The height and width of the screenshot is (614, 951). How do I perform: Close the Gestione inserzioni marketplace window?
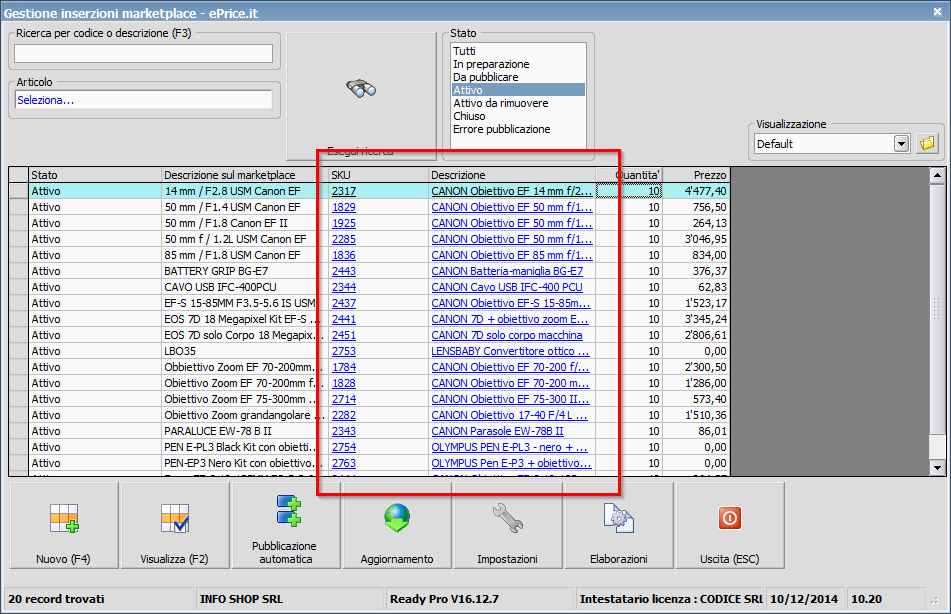click(x=937, y=12)
